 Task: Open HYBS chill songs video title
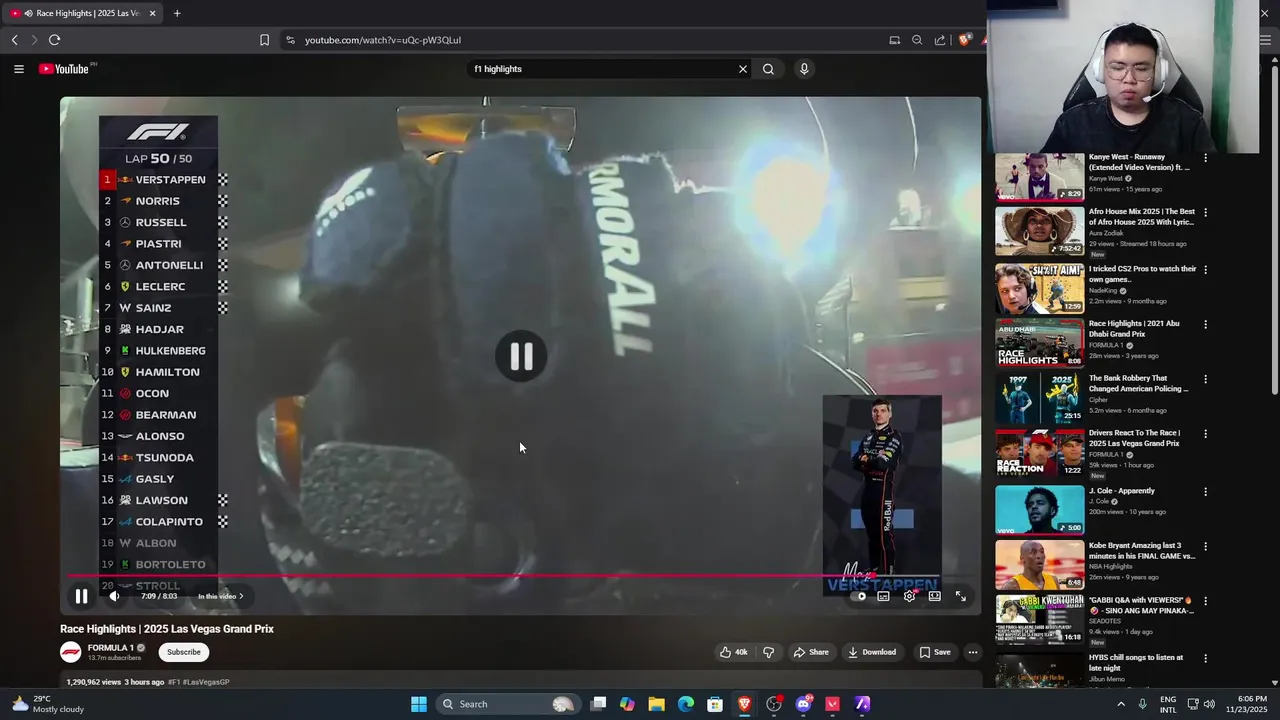pos(1136,662)
